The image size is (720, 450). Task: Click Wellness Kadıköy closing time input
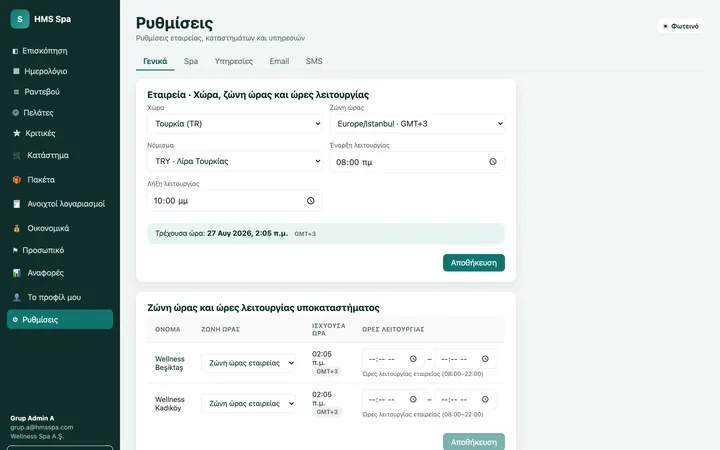(465, 399)
